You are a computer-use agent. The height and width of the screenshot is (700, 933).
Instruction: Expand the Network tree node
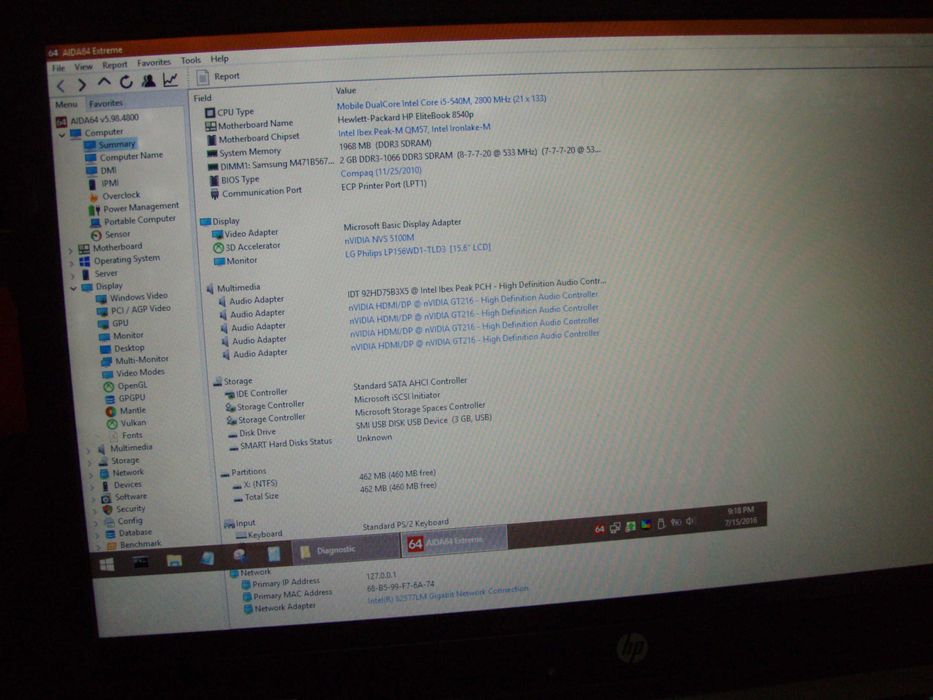[x=91, y=475]
